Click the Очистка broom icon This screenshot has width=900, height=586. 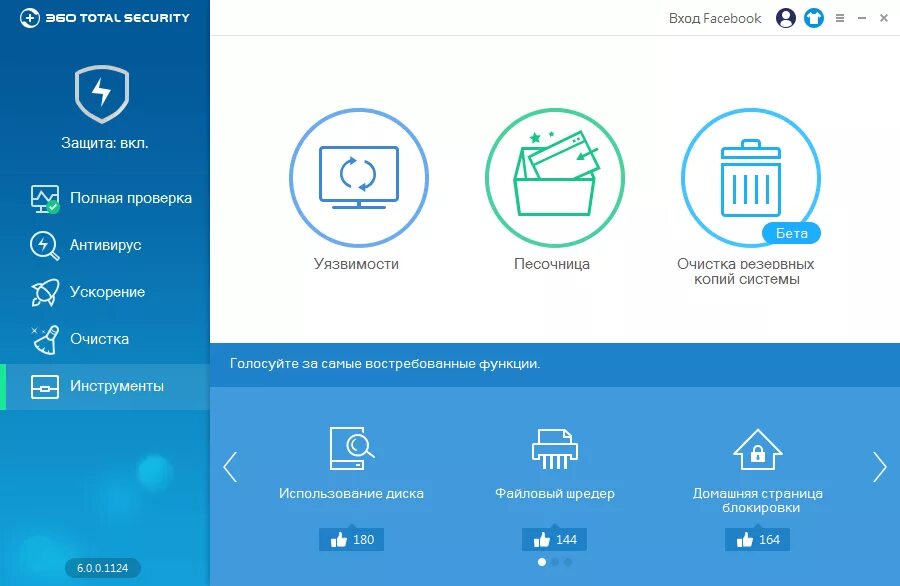(x=45, y=340)
